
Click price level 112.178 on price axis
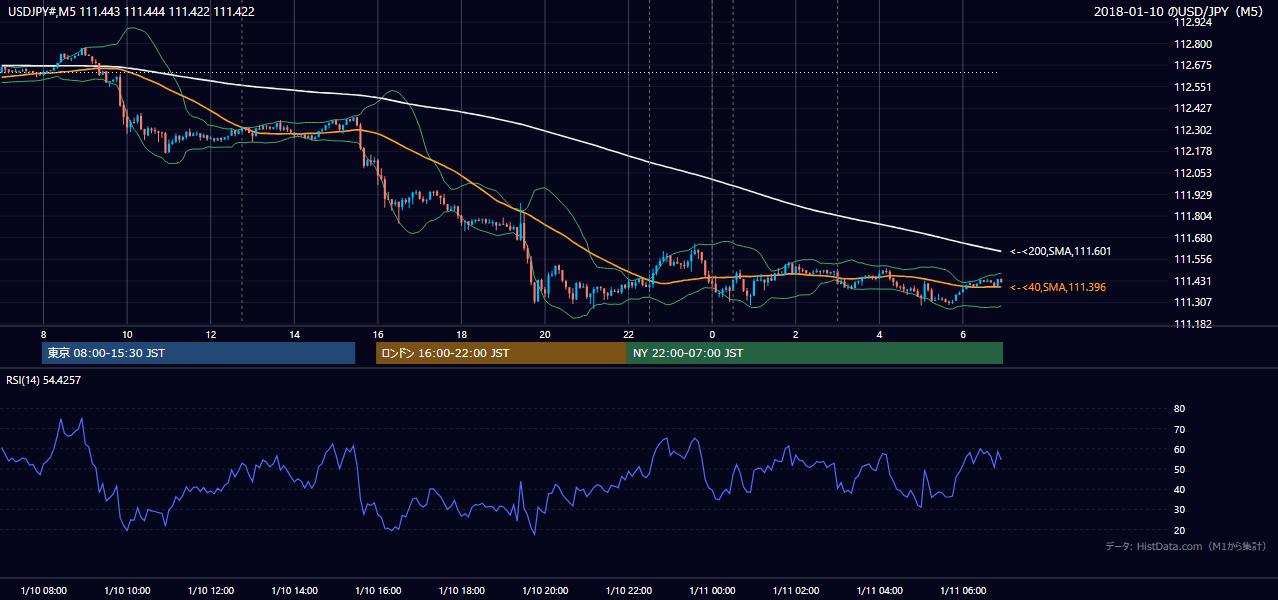tap(1192, 151)
